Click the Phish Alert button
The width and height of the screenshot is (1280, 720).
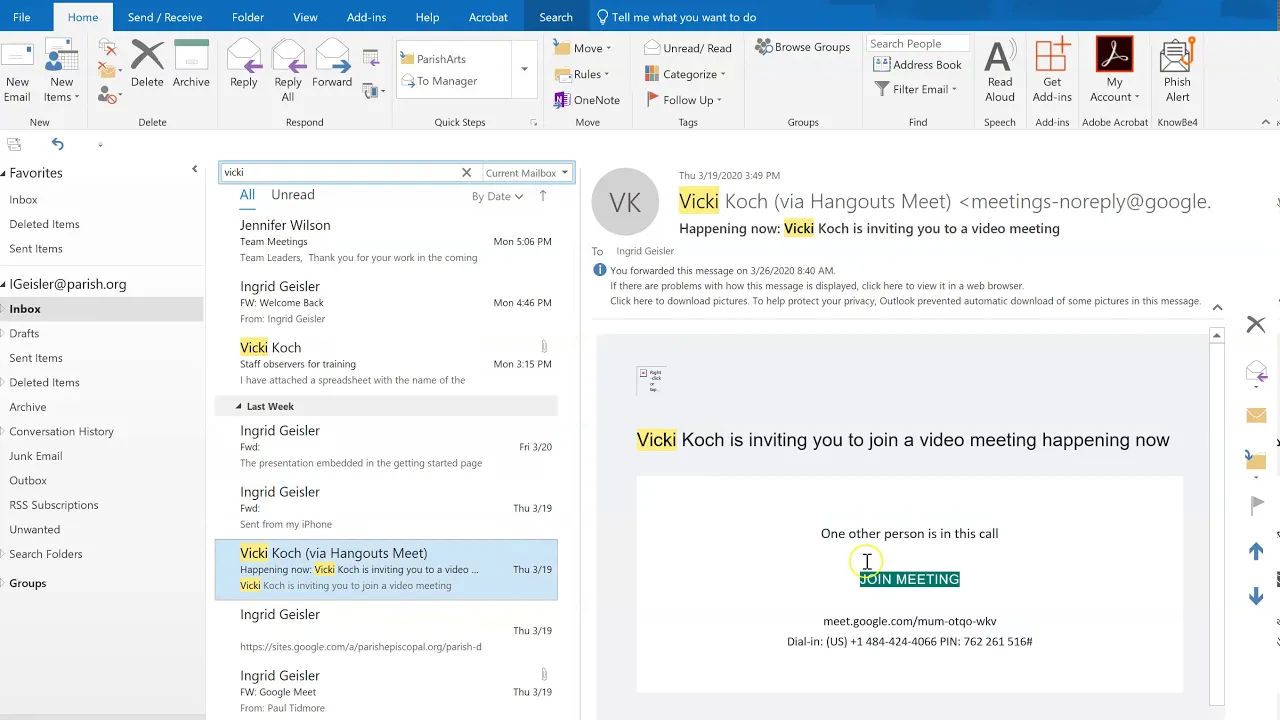(x=1177, y=72)
